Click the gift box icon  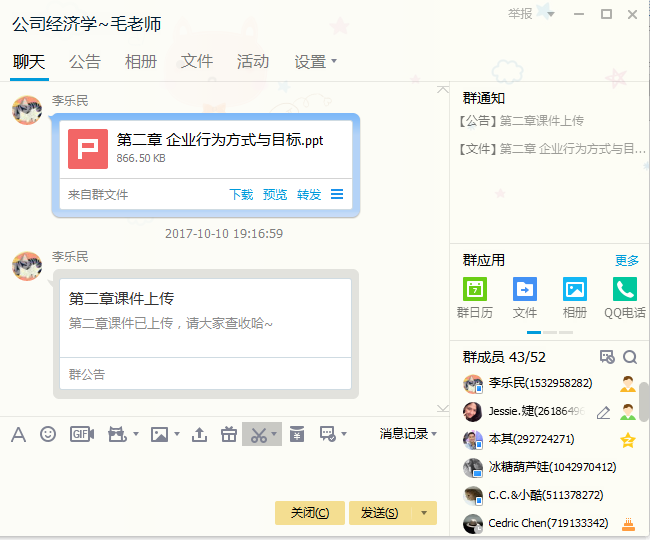coord(229,434)
